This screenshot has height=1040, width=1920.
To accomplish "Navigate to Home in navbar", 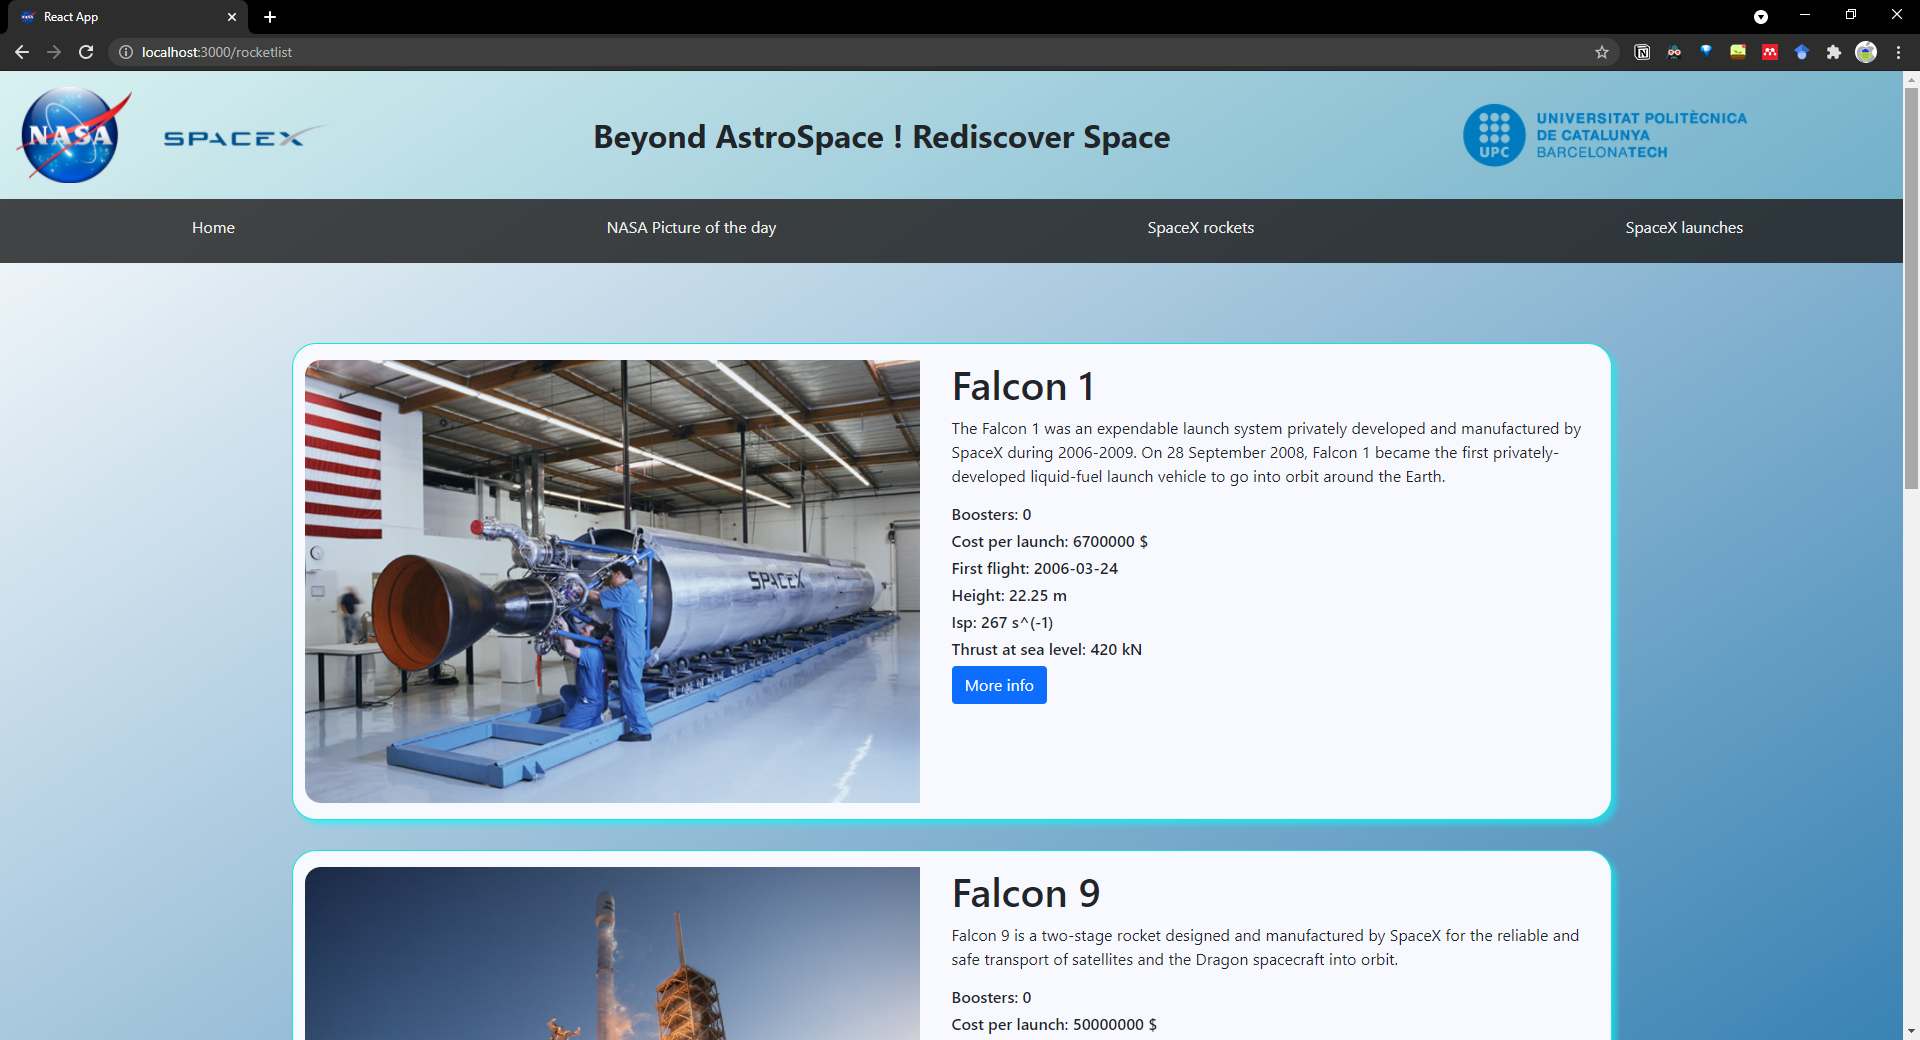I will point(213,228).
